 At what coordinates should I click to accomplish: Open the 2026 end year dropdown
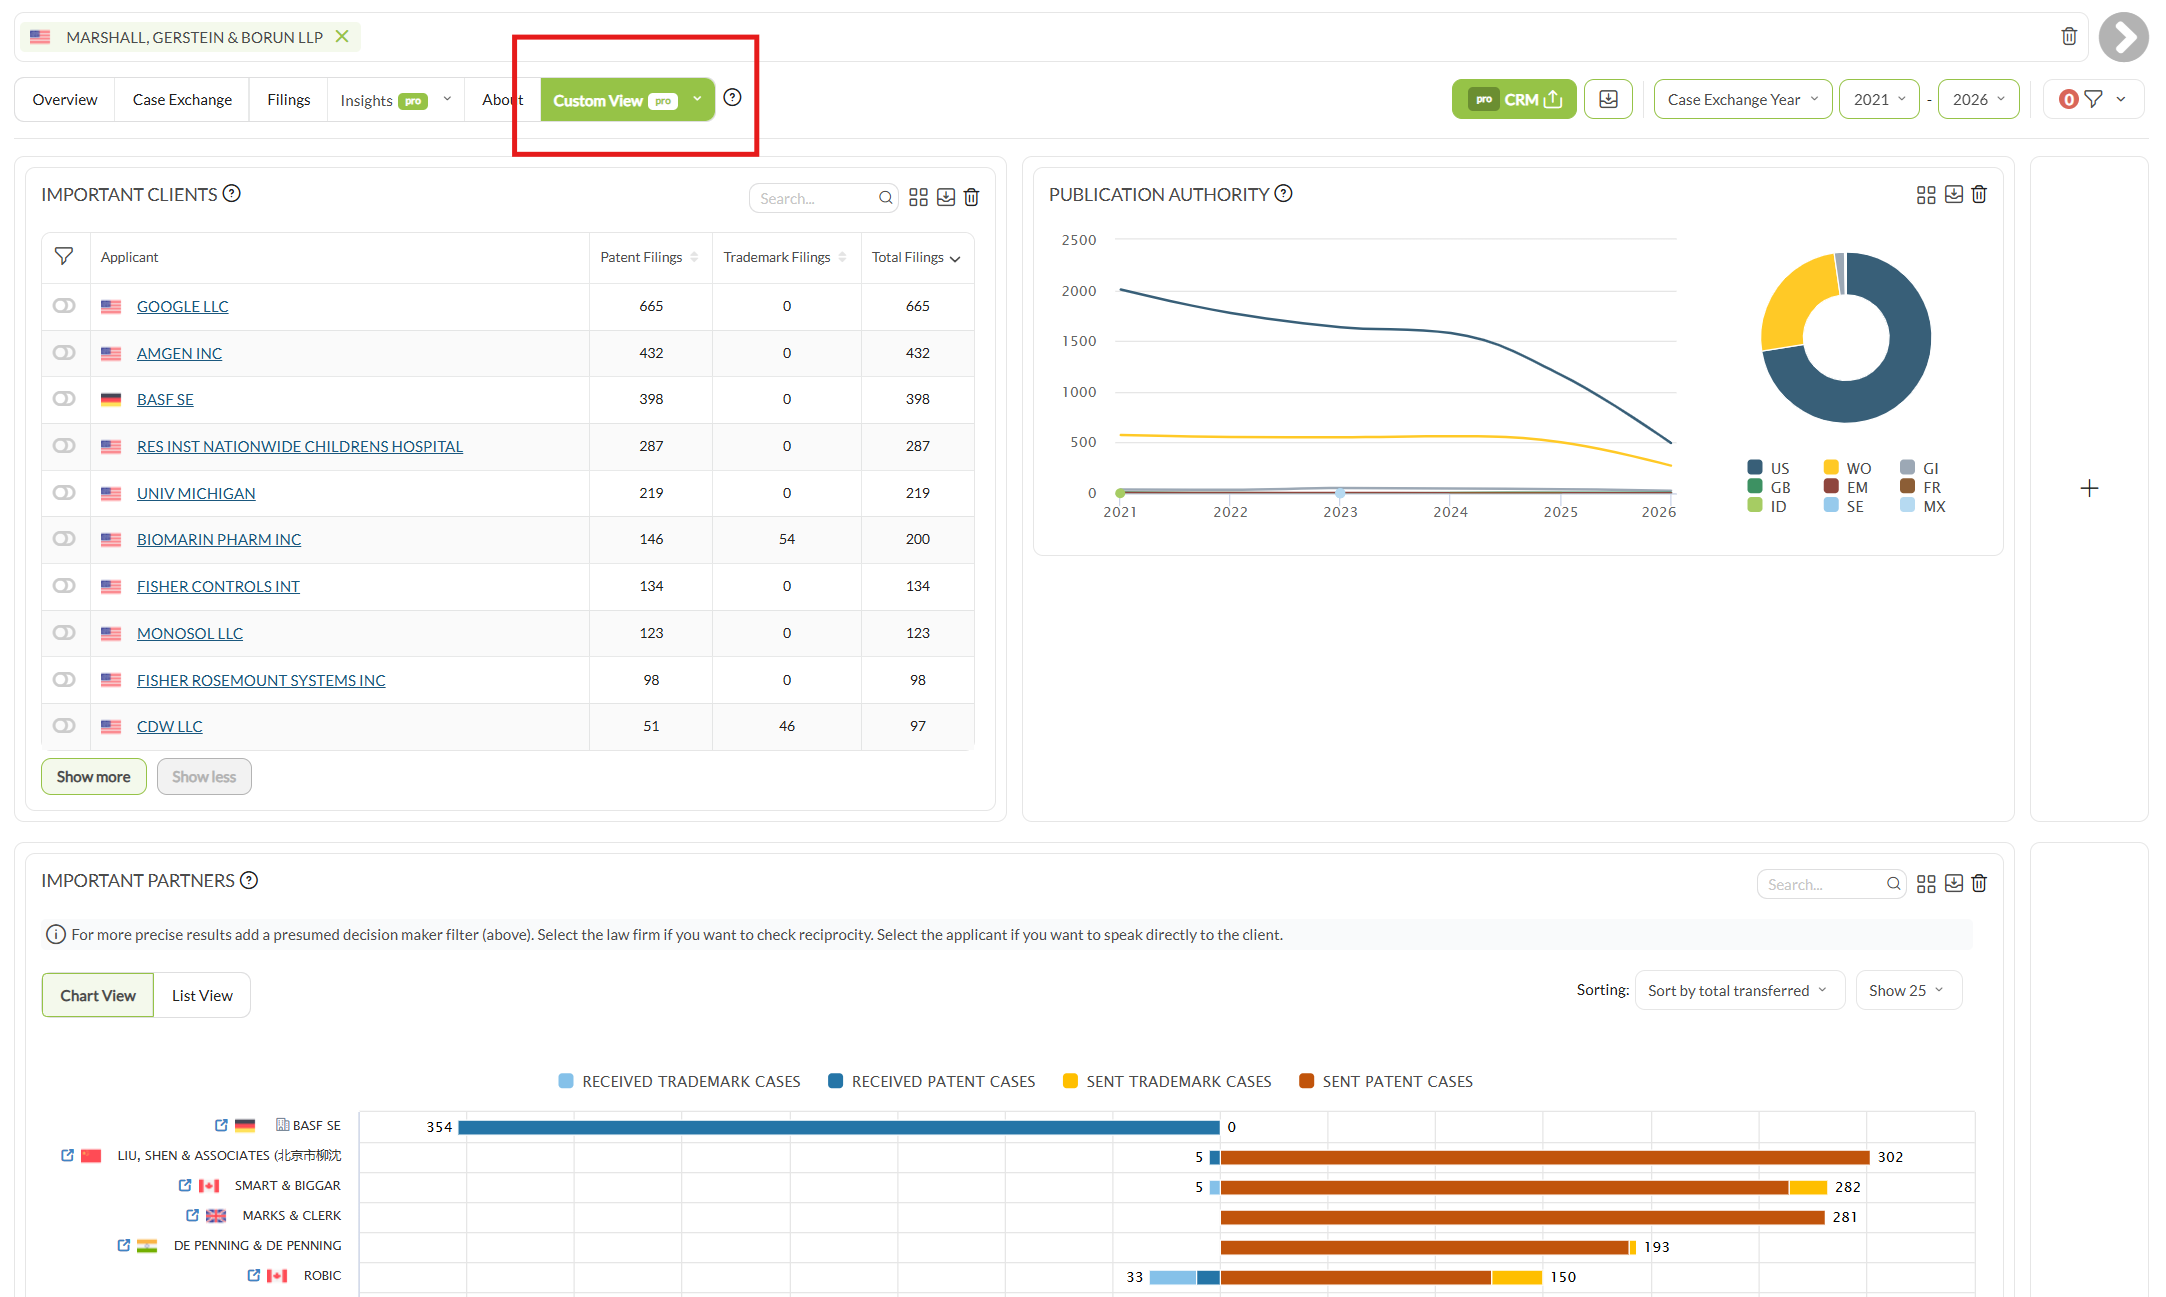1978,99
